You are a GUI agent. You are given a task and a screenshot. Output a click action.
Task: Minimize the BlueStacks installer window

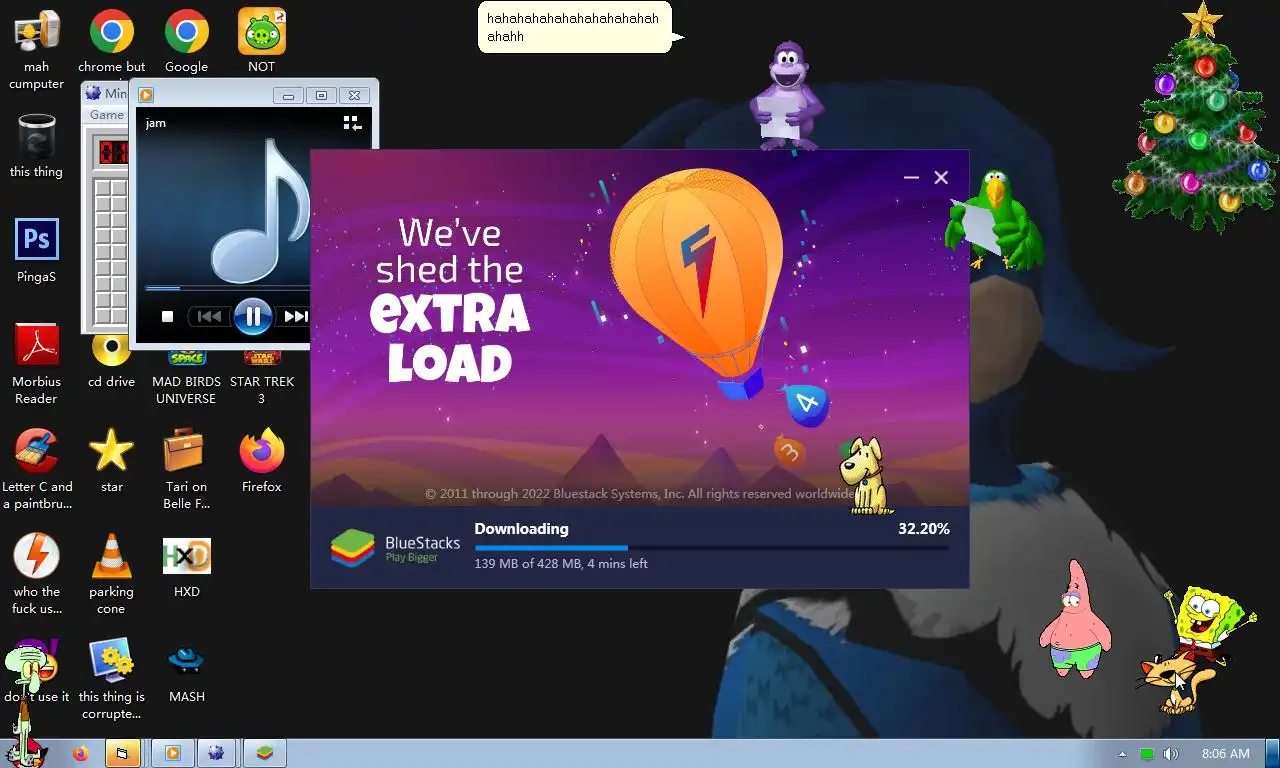pos(911,177)
